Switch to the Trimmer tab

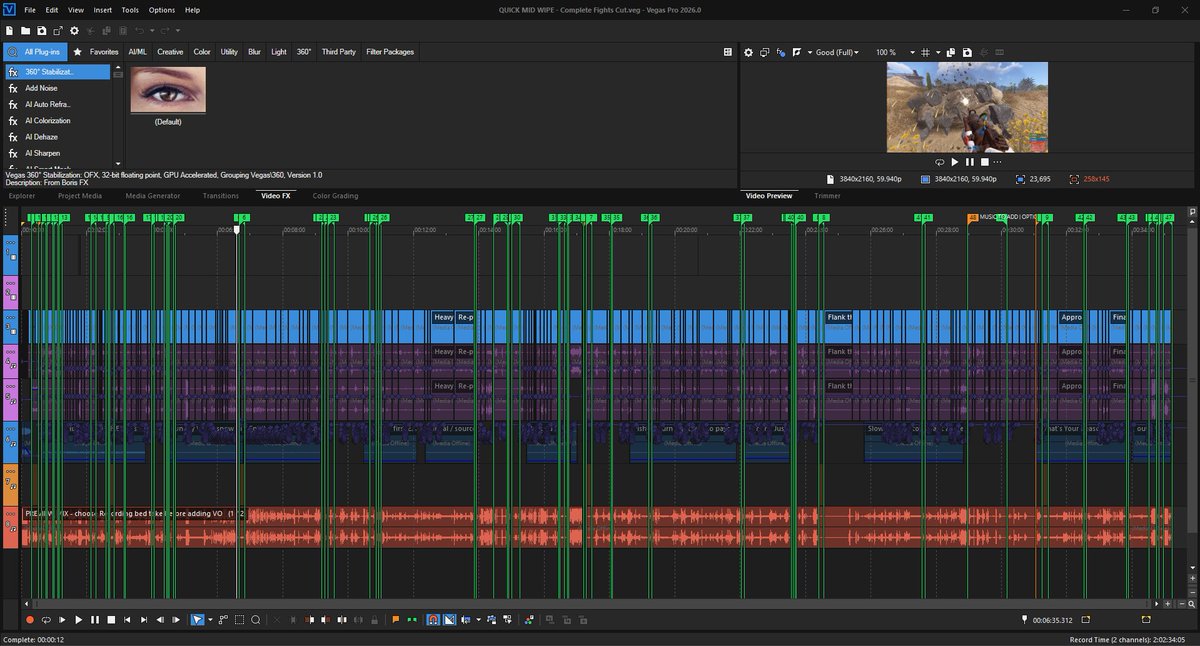pos(827,196)
